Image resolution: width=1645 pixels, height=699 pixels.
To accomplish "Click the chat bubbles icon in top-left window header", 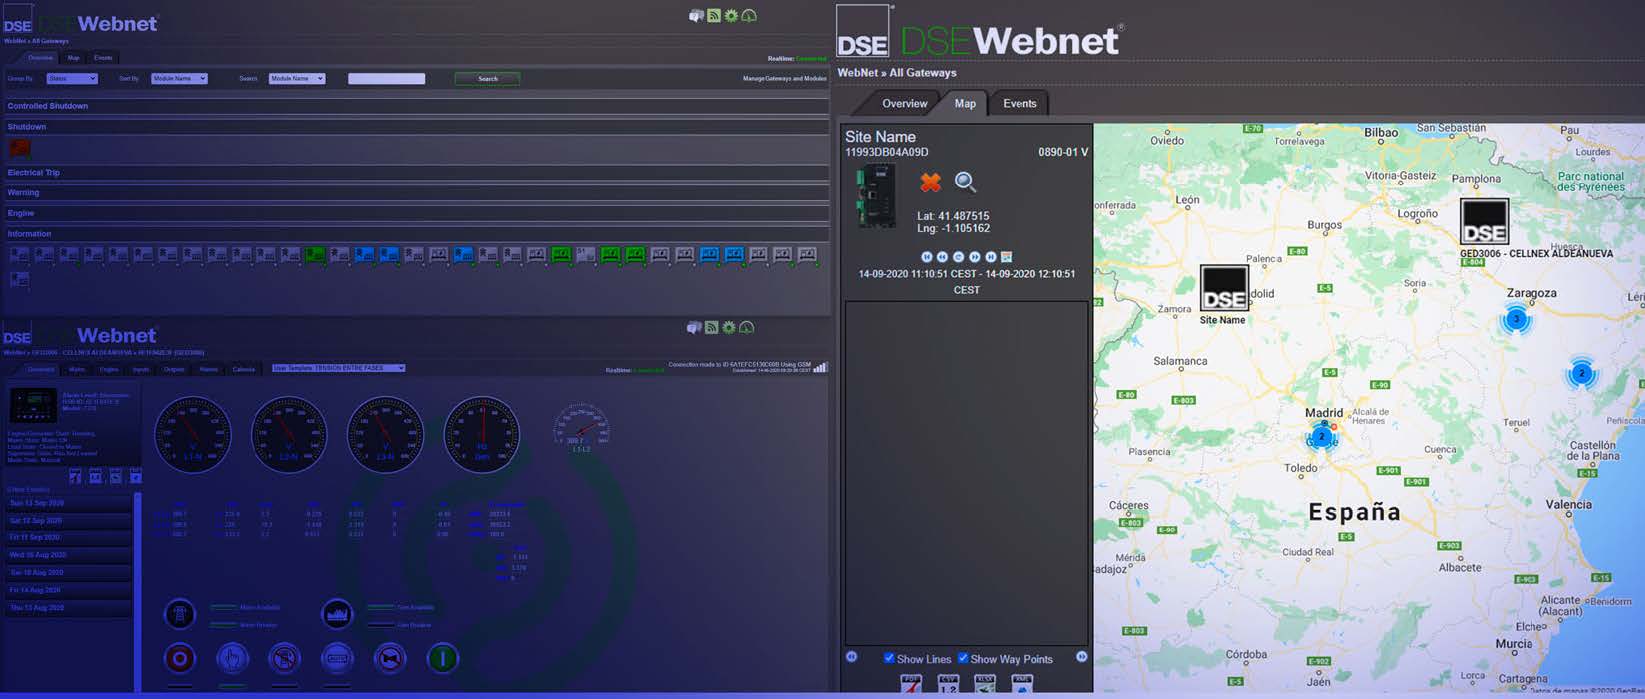I will [x=696, y=16].
